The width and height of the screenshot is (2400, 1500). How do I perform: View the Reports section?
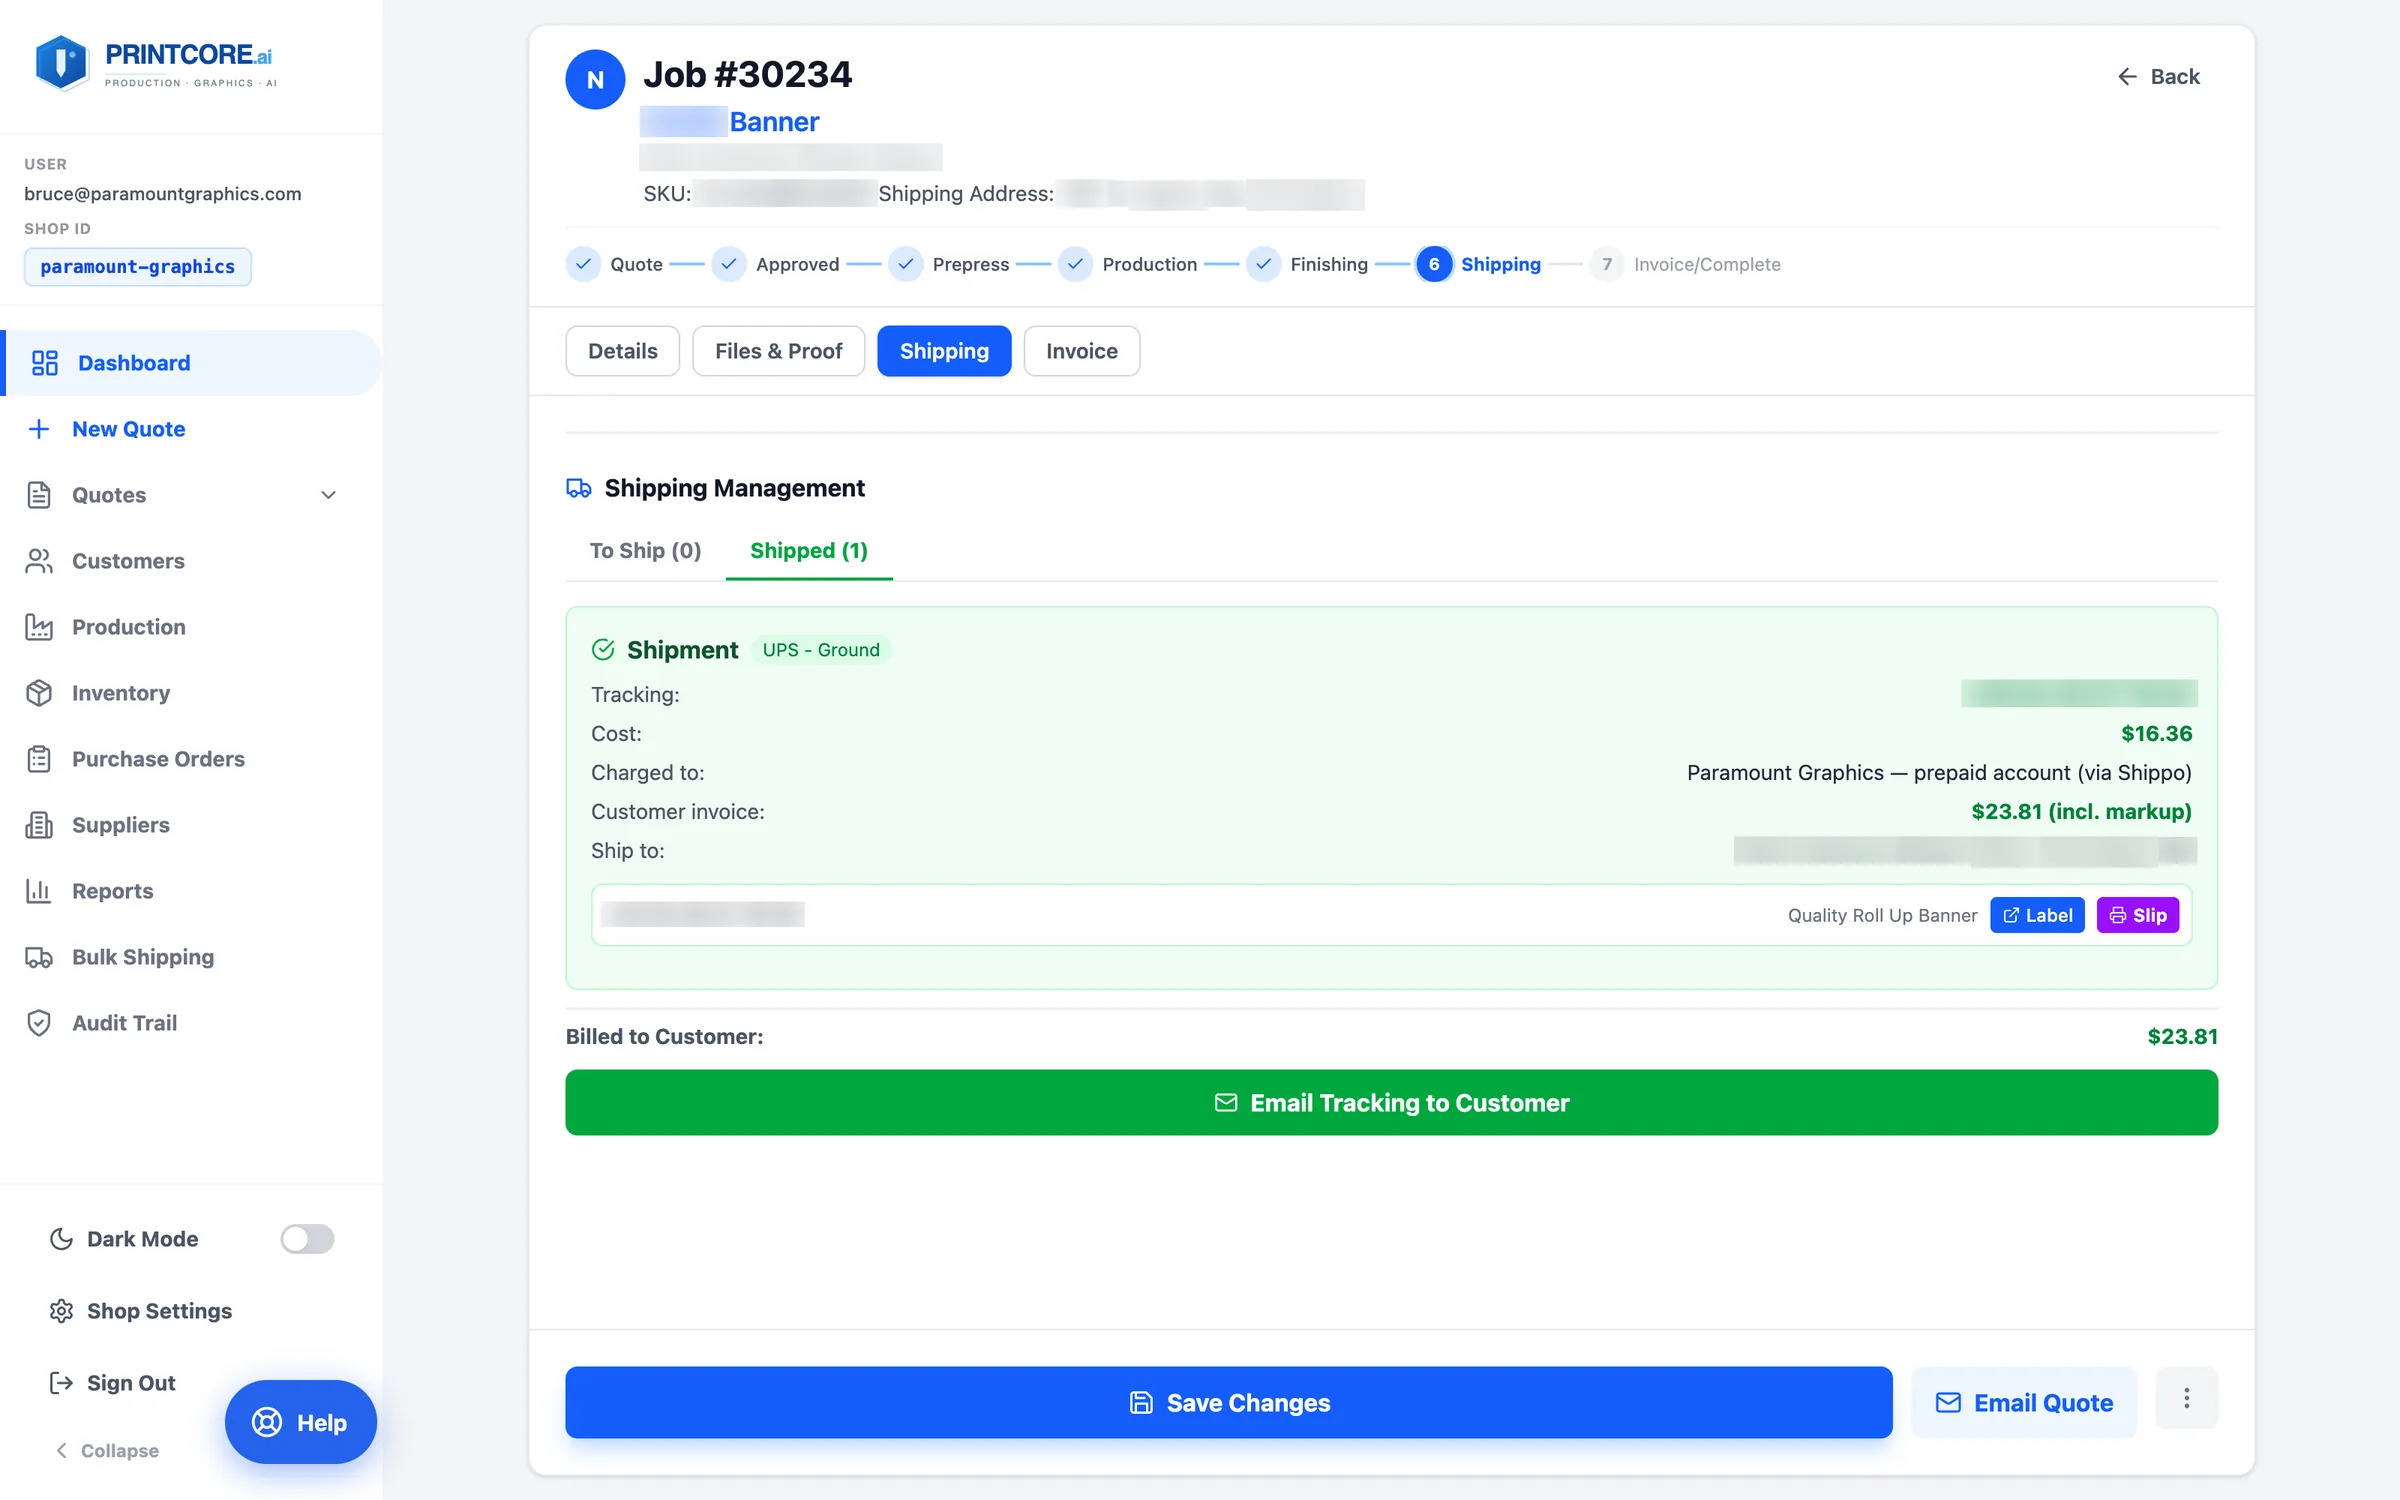[x=112, y=891]
